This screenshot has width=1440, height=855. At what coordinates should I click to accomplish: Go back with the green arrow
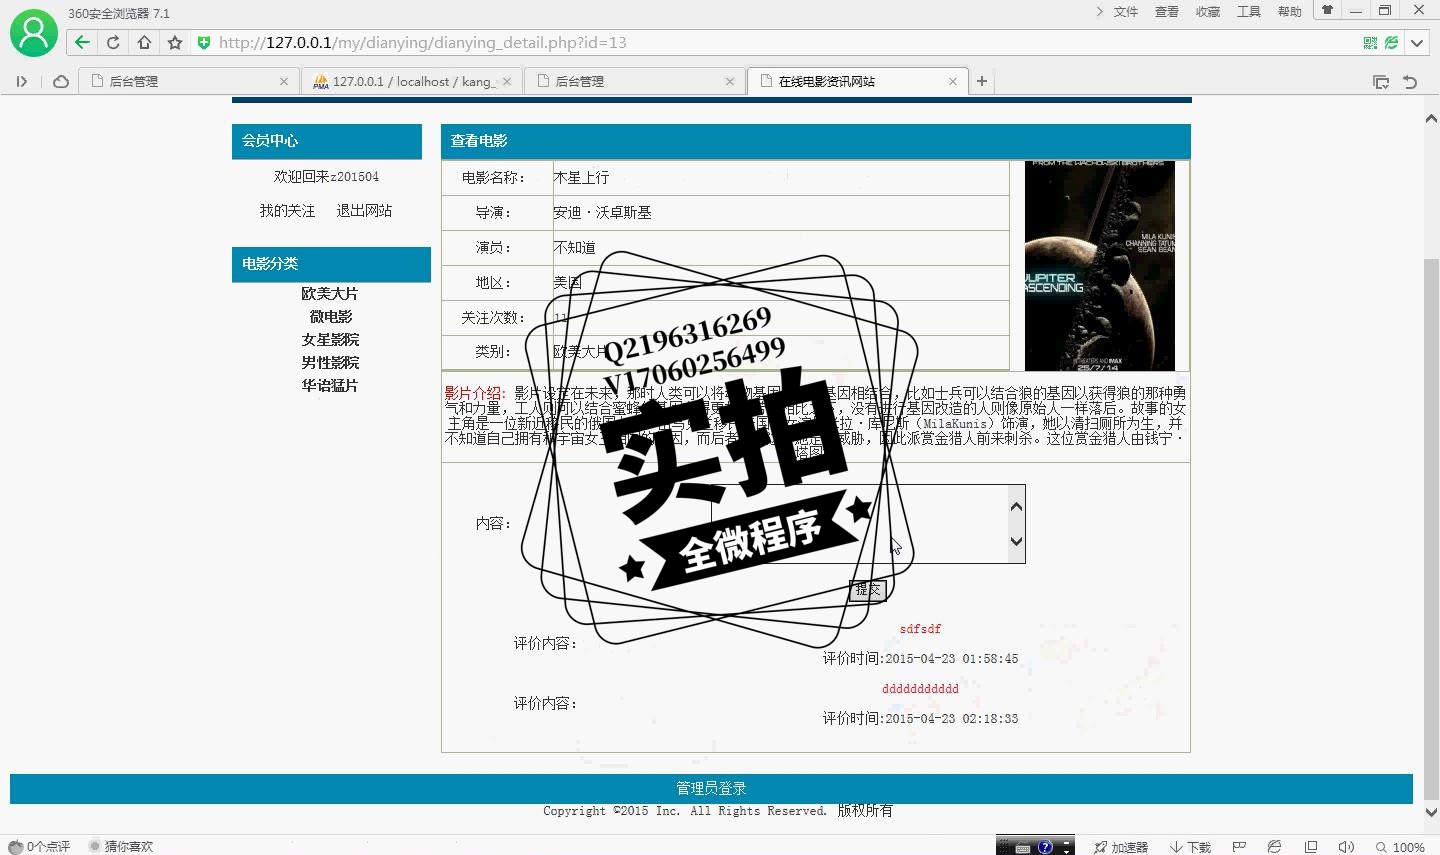click(x=82, y=42)
